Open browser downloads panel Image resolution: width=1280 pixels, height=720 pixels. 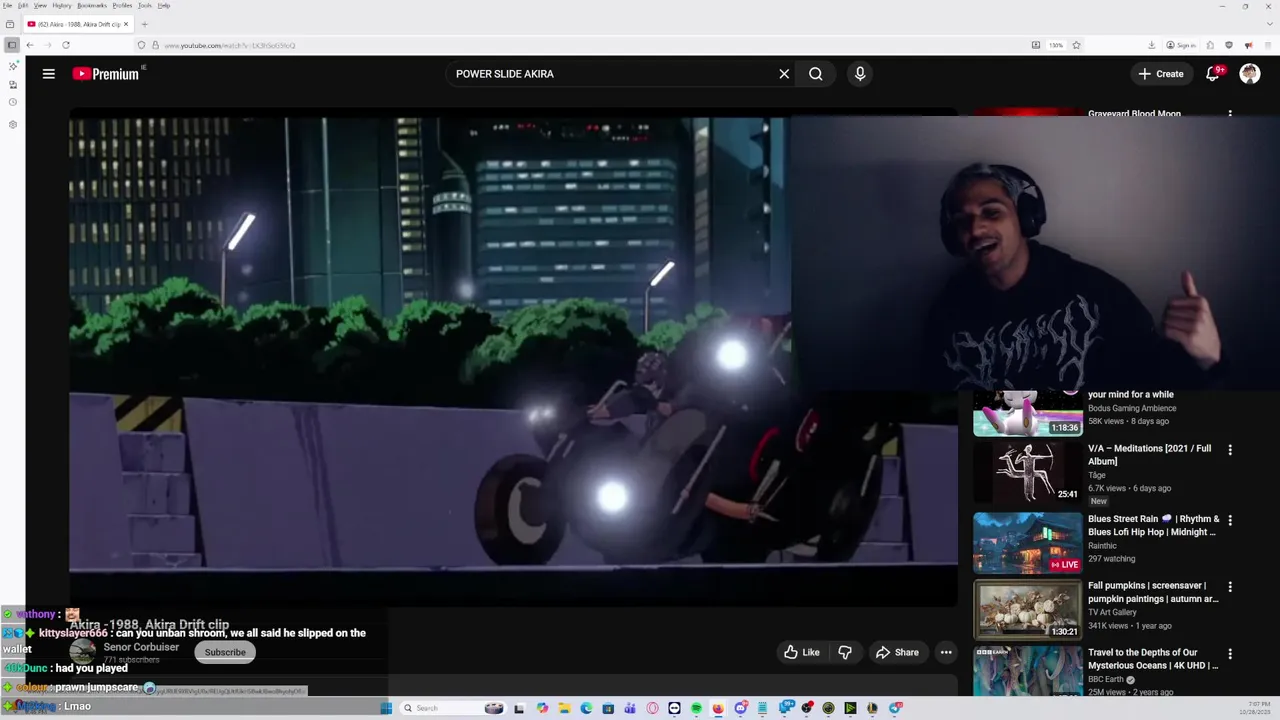tap(1152, 45)
